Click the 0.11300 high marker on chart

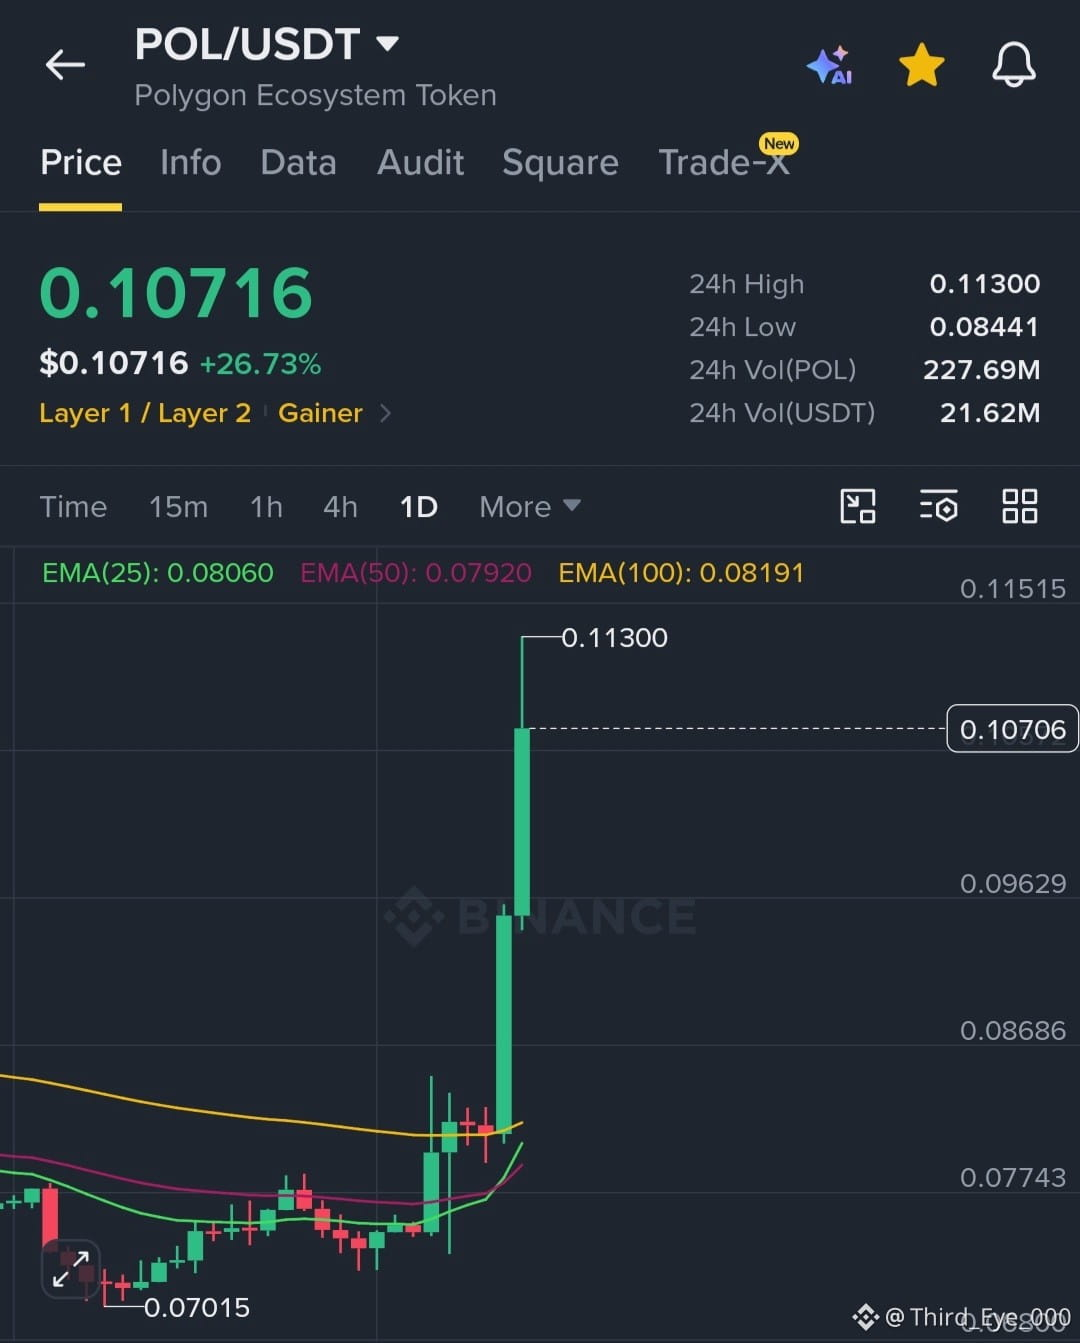point(614,638)
